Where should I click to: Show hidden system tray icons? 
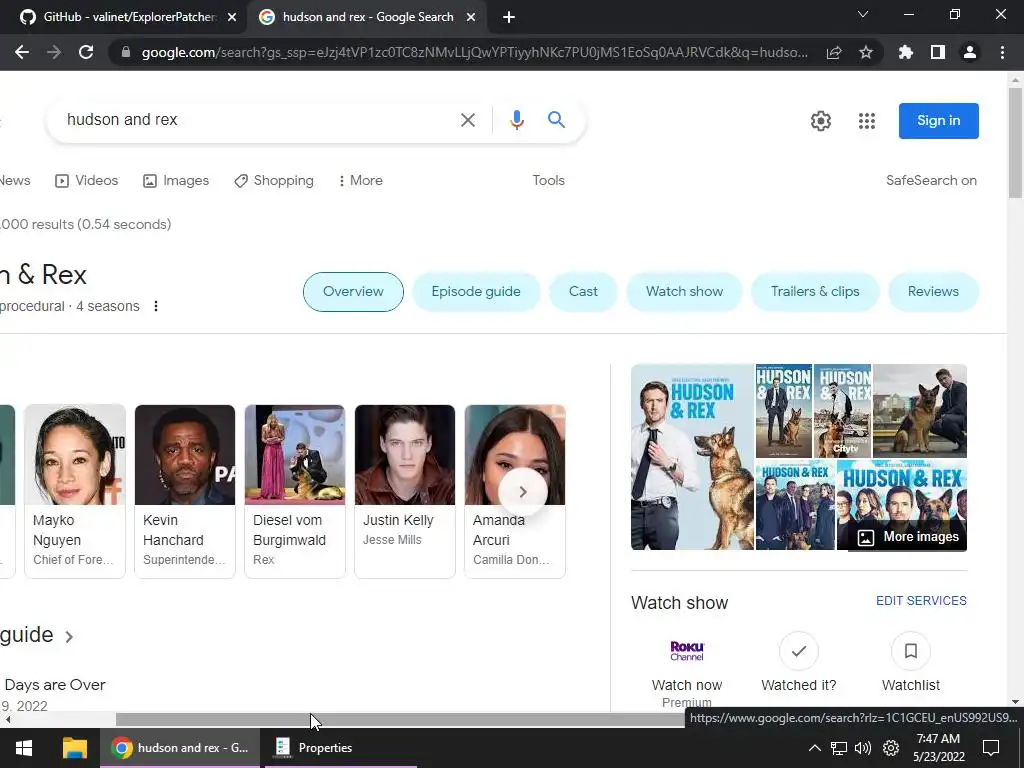point(814,748)
